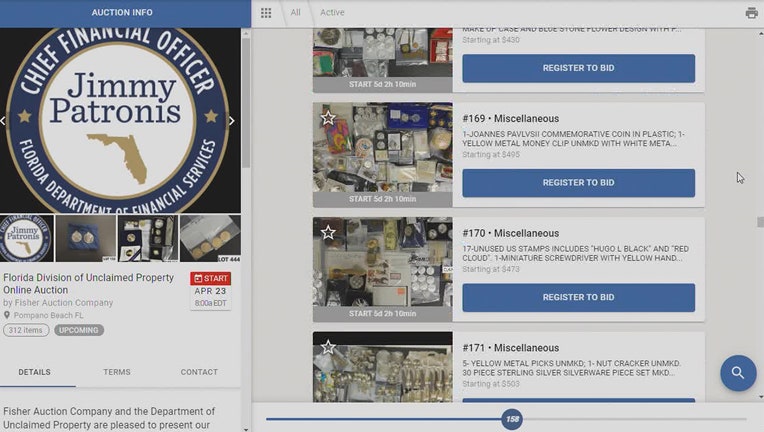The height and width of the screenshot is (432, 764).
Task: Select the coin sets thumbnail third
Action: pyautogui.click(x=148, y=239)
